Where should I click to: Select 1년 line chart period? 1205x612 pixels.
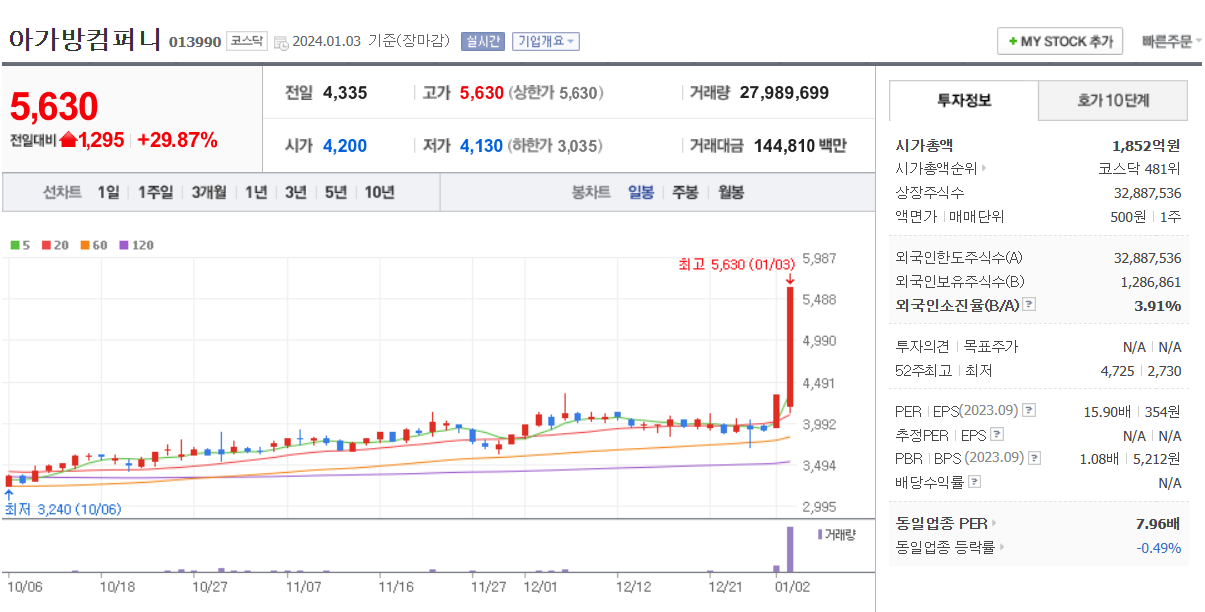click(x=256, y=192)
